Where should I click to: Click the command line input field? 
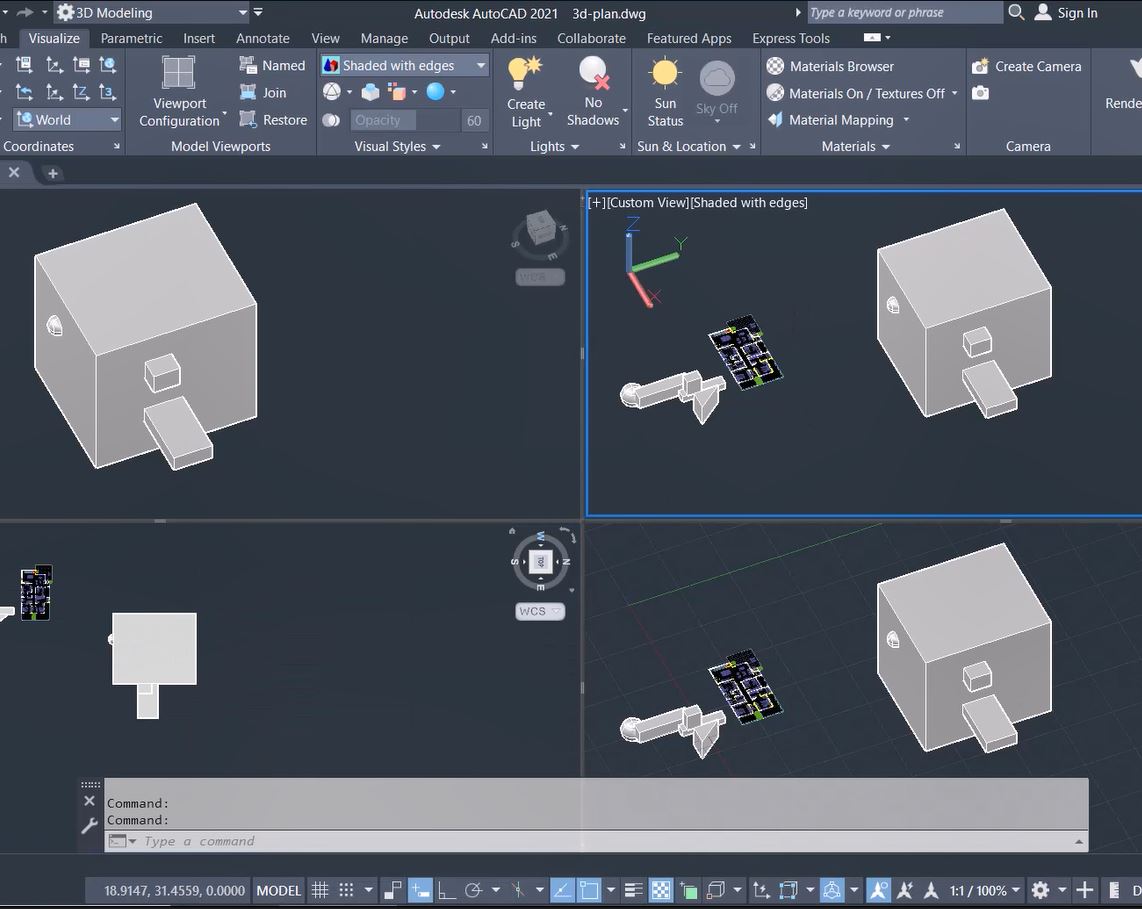[x=600, y=841]
